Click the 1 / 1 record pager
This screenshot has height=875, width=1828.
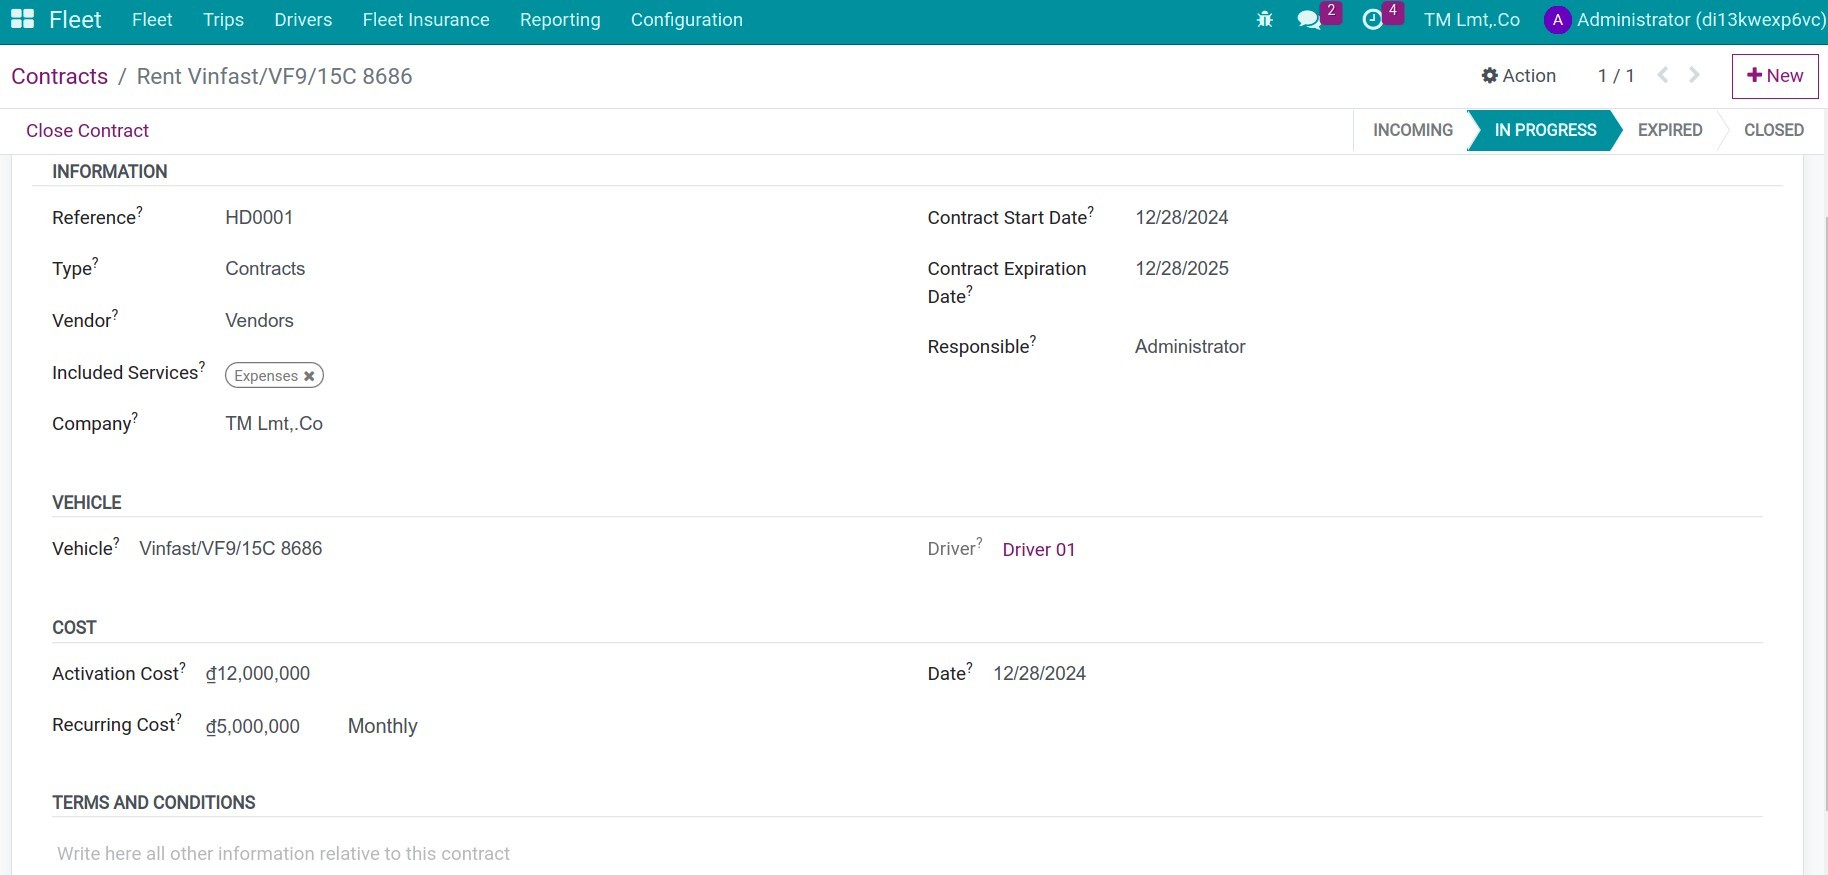point(1615,76)
